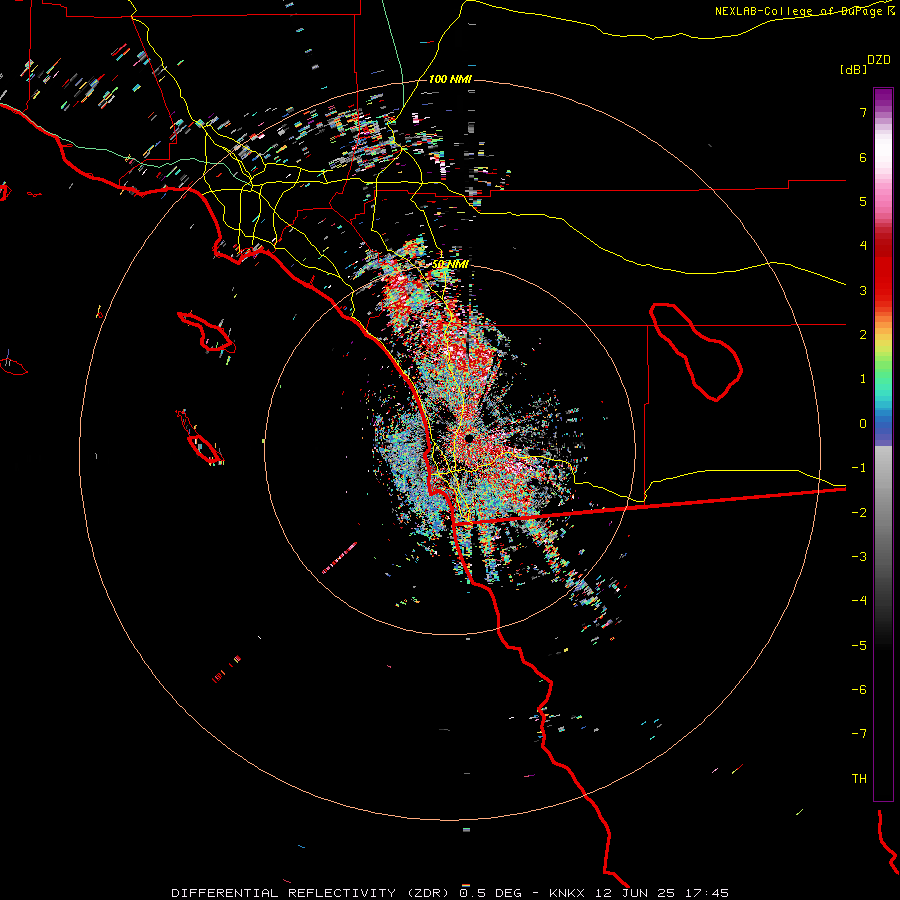Screen dimensions: 900x900
Task: Click the 17:45 time stamp
Action: click(707, 893)
